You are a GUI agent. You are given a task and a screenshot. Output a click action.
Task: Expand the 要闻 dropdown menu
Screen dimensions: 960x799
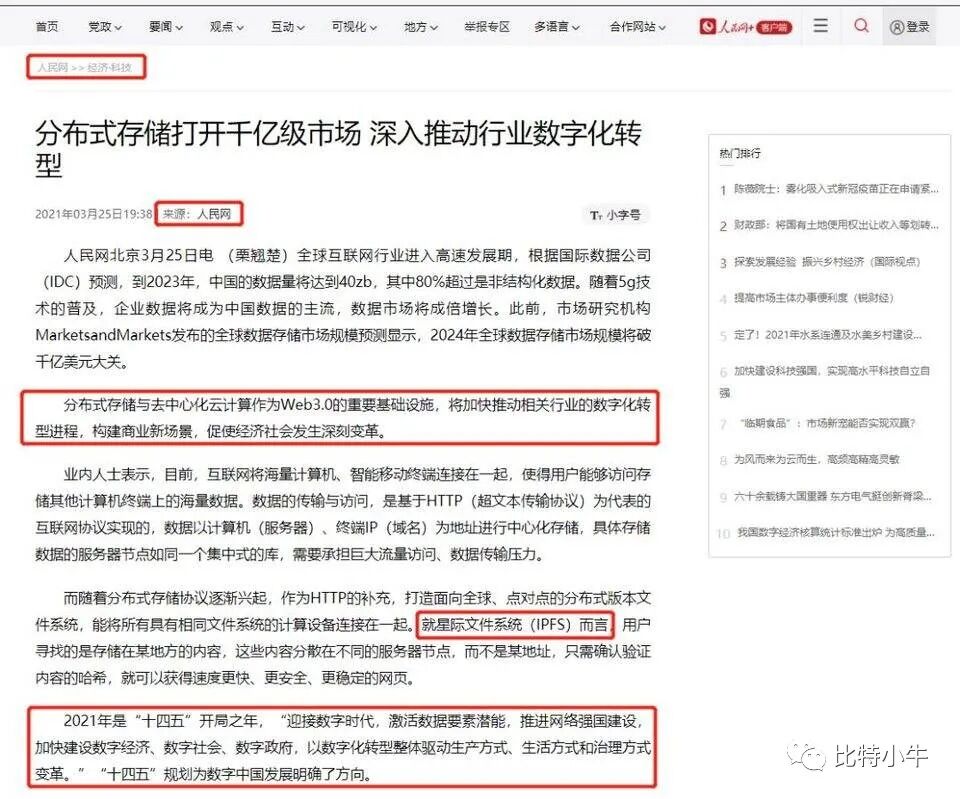coord(165,26)
